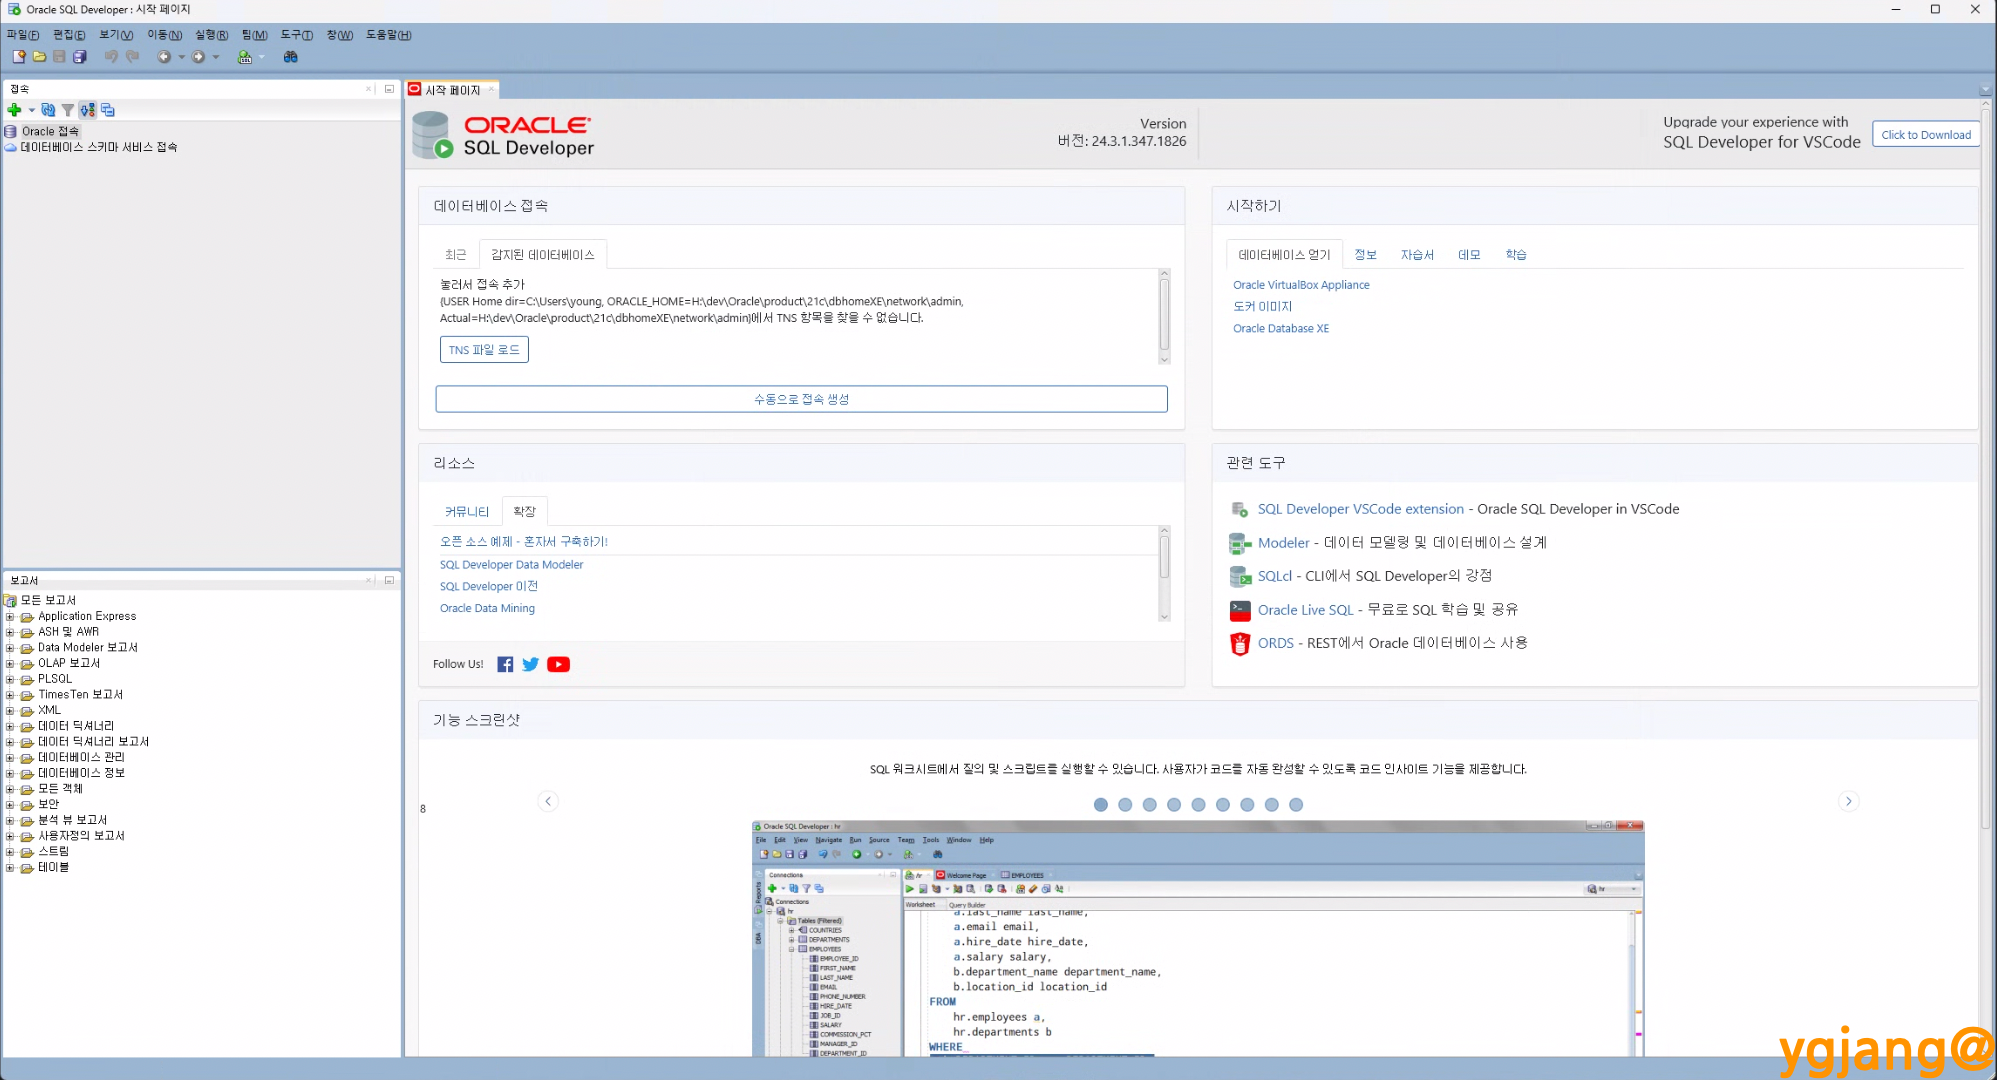1997x1080 pixels.
Task: Select first carousel dot indicator
Action: (1101, 805)
